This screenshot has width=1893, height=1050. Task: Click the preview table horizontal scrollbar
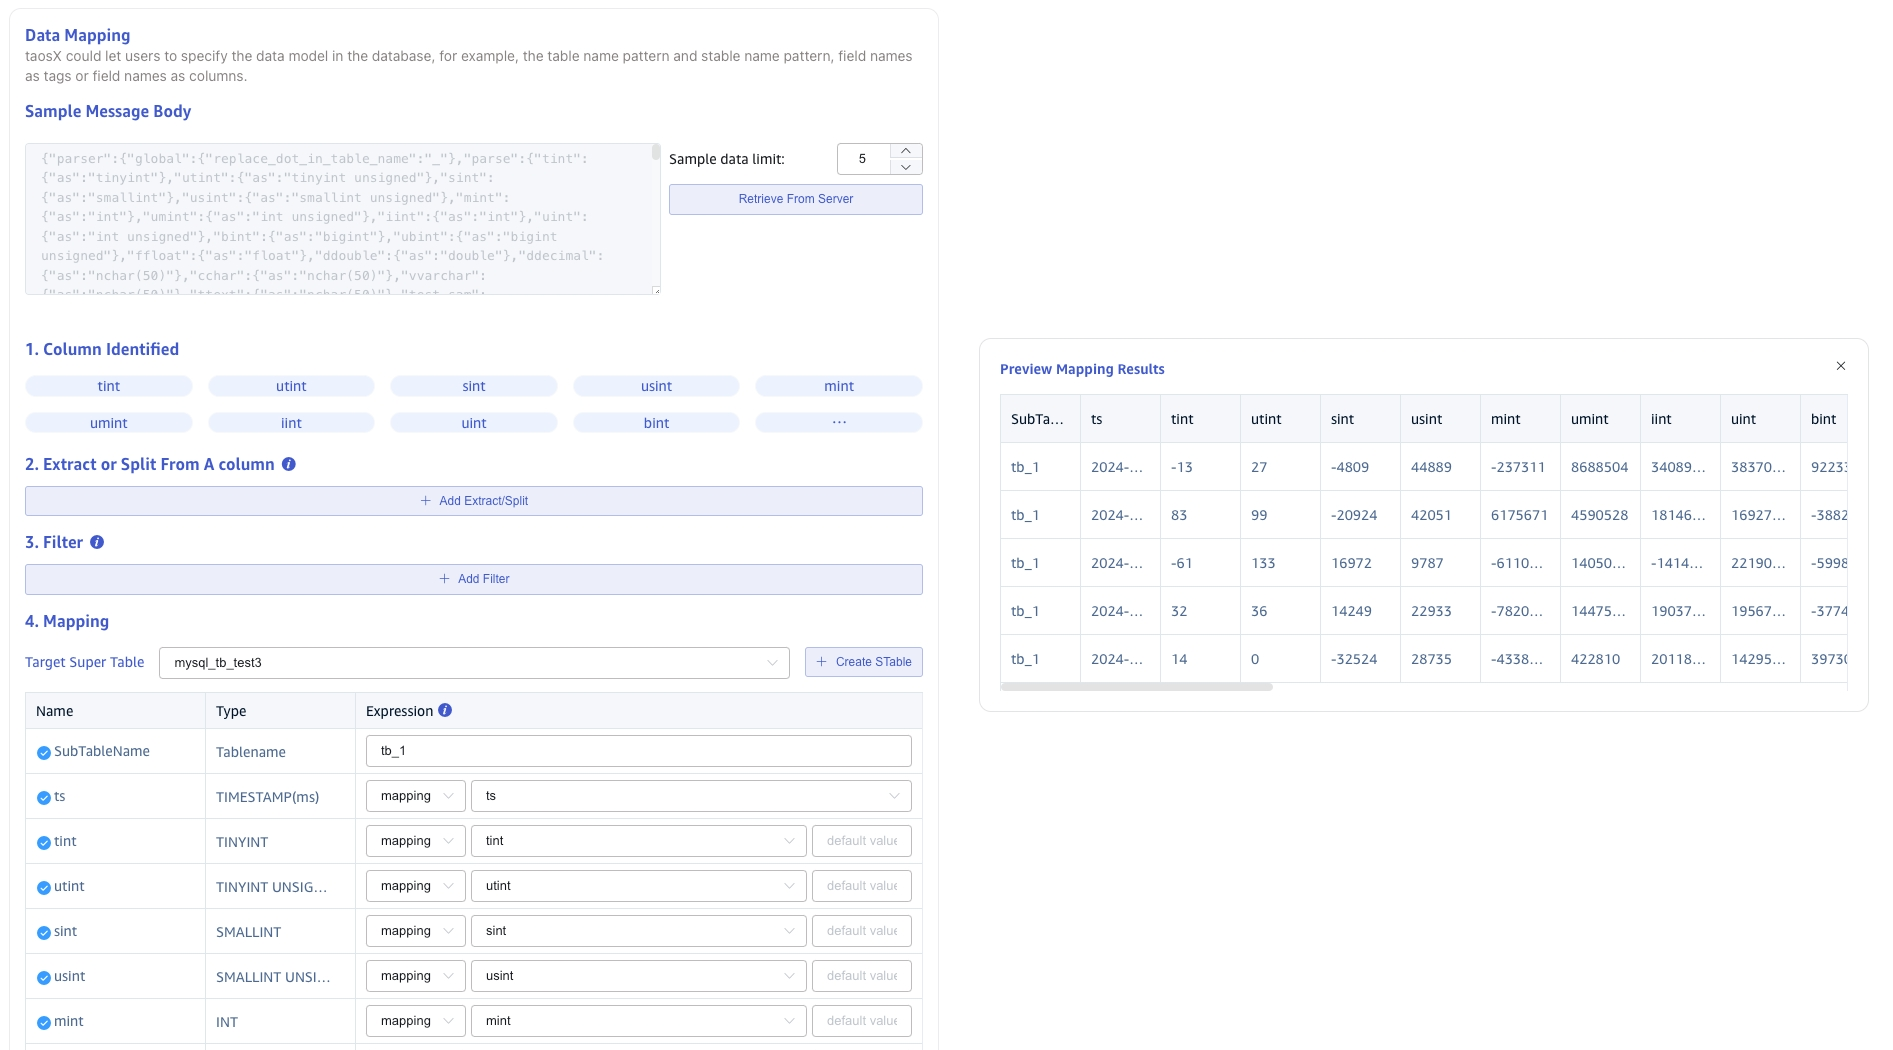click(x=1136, y=687)
